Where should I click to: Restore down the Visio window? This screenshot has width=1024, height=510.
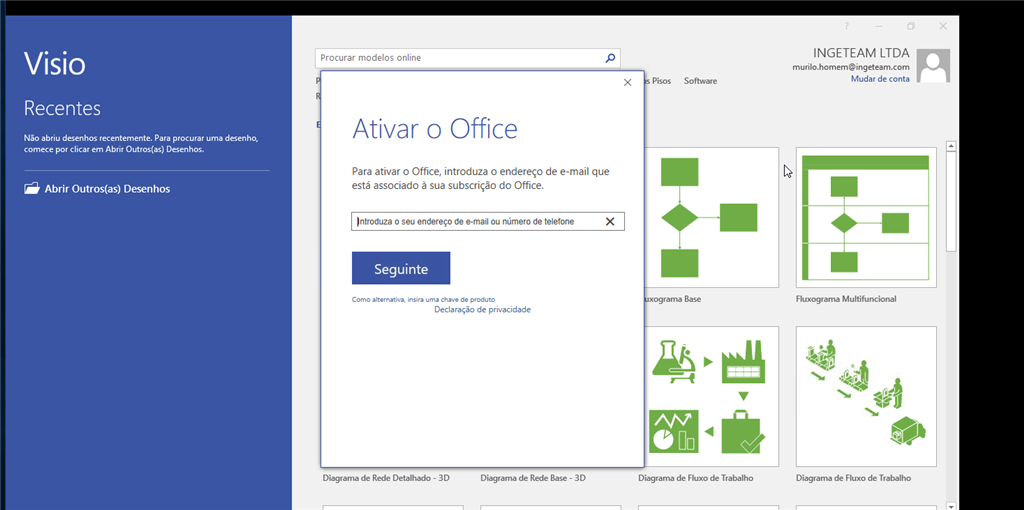[x=911, y=26]
